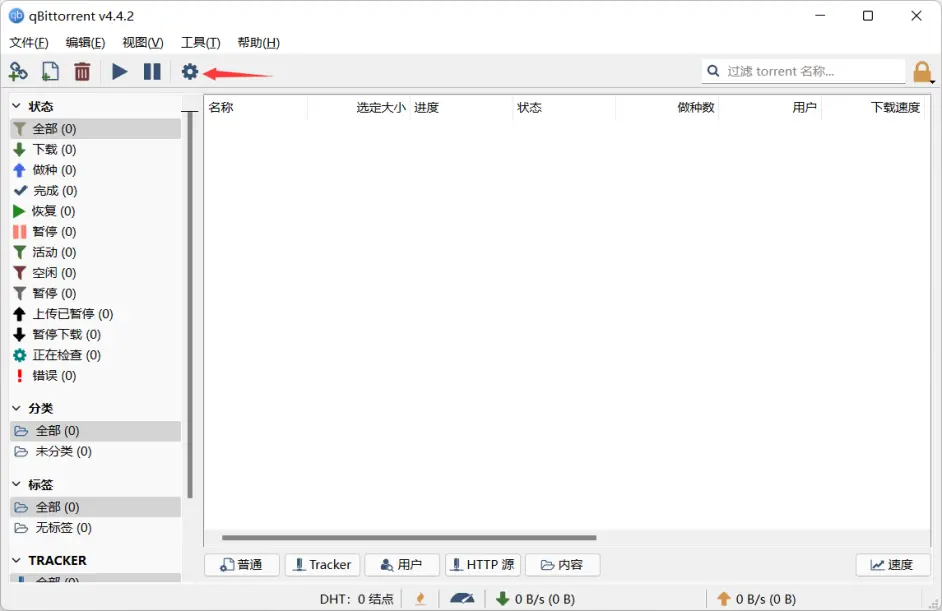Screen dimensions: 942x611
Task: Select the 上传已暂停 (0) filter
Action: [96, 314]
